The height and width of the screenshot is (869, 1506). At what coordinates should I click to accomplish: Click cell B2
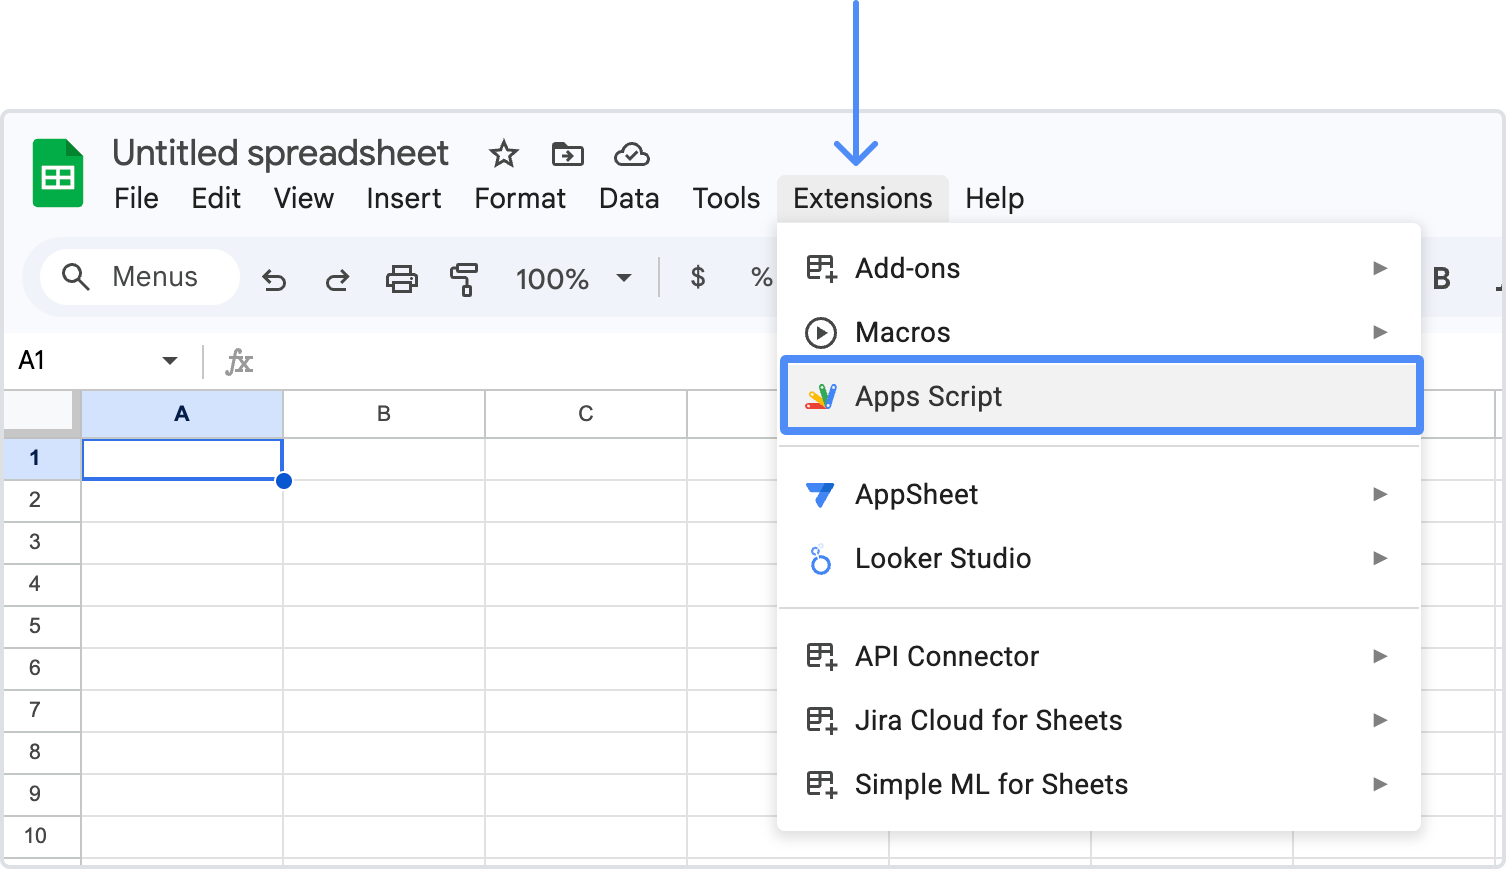coord(384,501)
